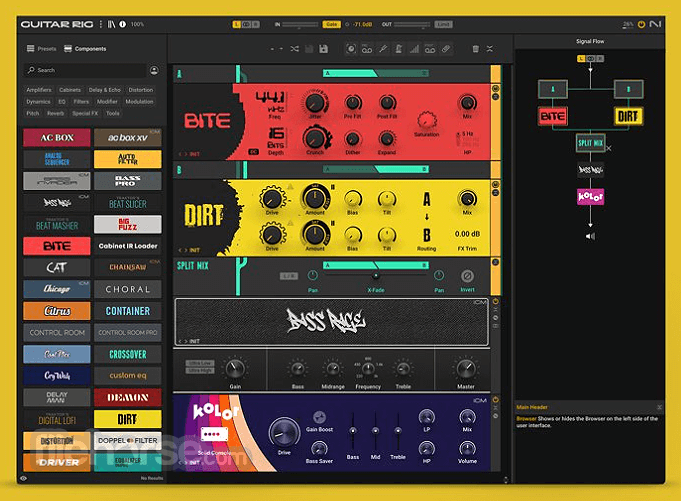Show the Post tape deck tool
The height and width of the screenshot is (501, 681).
(430, 49)
